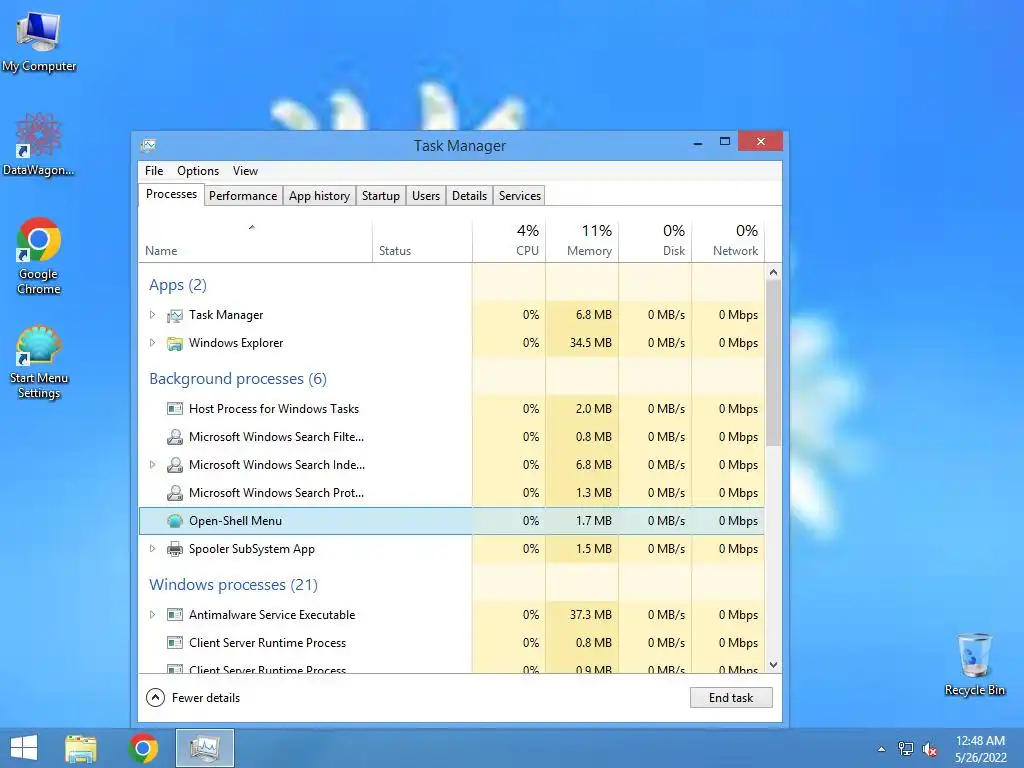Expand Microsoft Windows Search Indexer row
Screen dimensions: 1024x768
click(152, 465)
